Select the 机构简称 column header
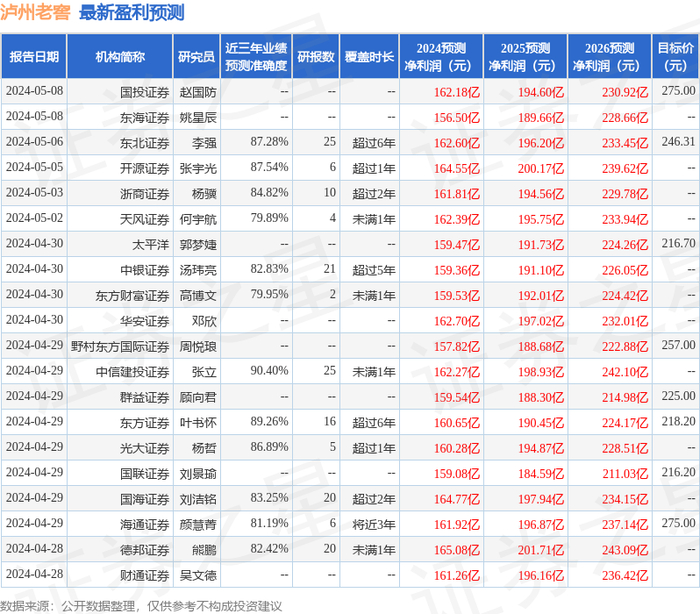This screenshot has width=700, height=614. (x=120, y=56)
